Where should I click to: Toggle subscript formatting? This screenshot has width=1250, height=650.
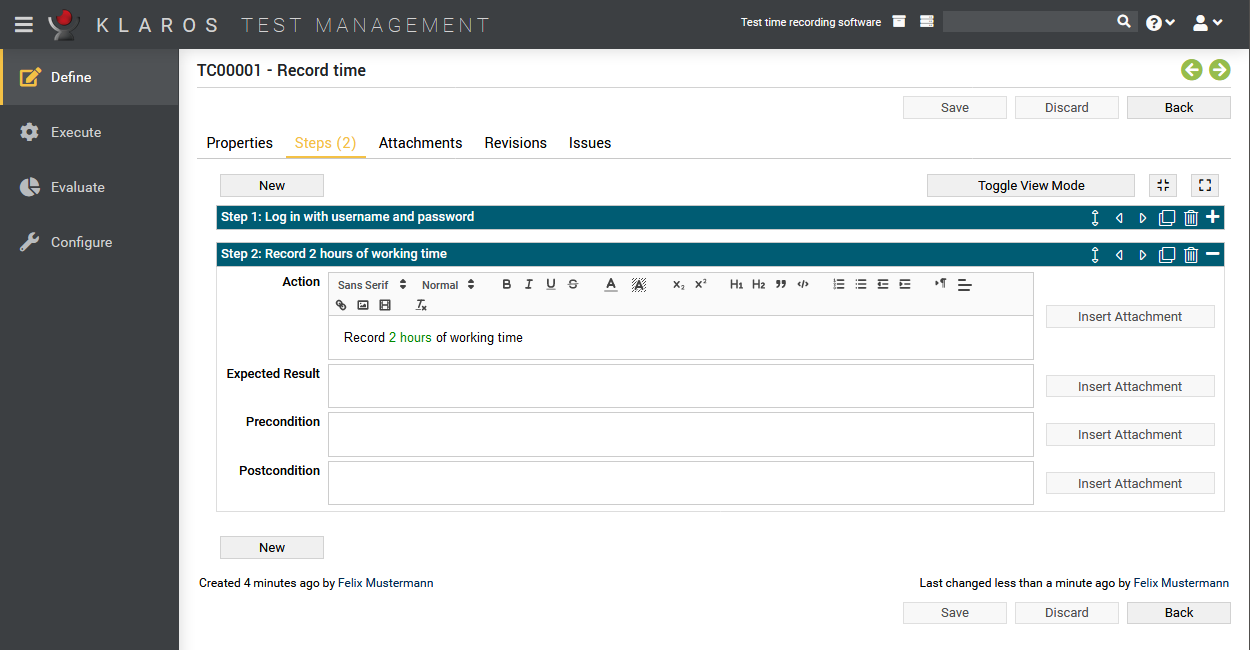pos(679,284)
